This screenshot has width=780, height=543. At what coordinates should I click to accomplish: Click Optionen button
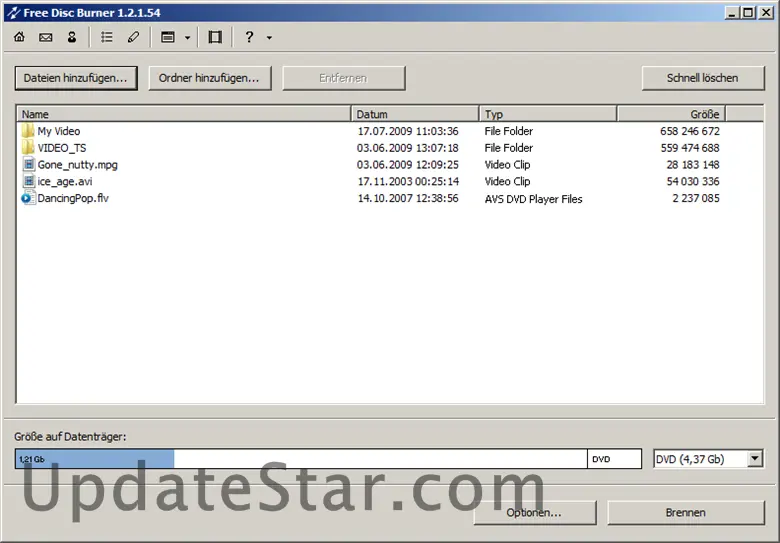coord(535,513)
